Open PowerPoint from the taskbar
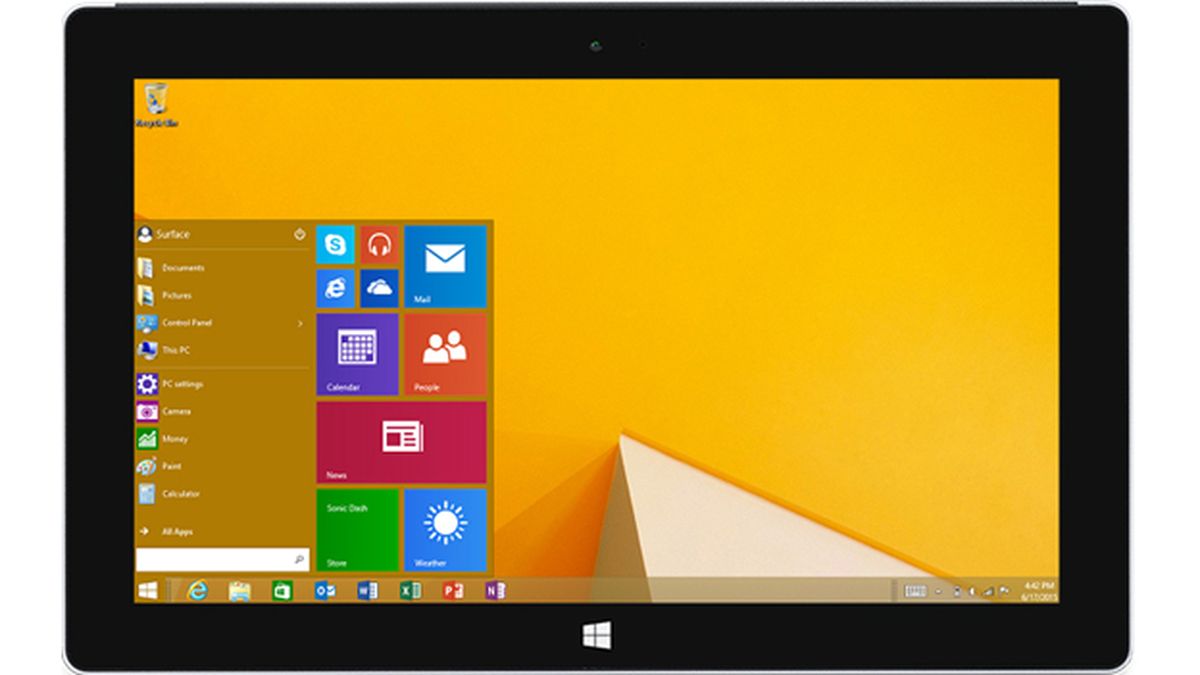The height and width of the screenshot is (675, 1200). tap(452, 590)
